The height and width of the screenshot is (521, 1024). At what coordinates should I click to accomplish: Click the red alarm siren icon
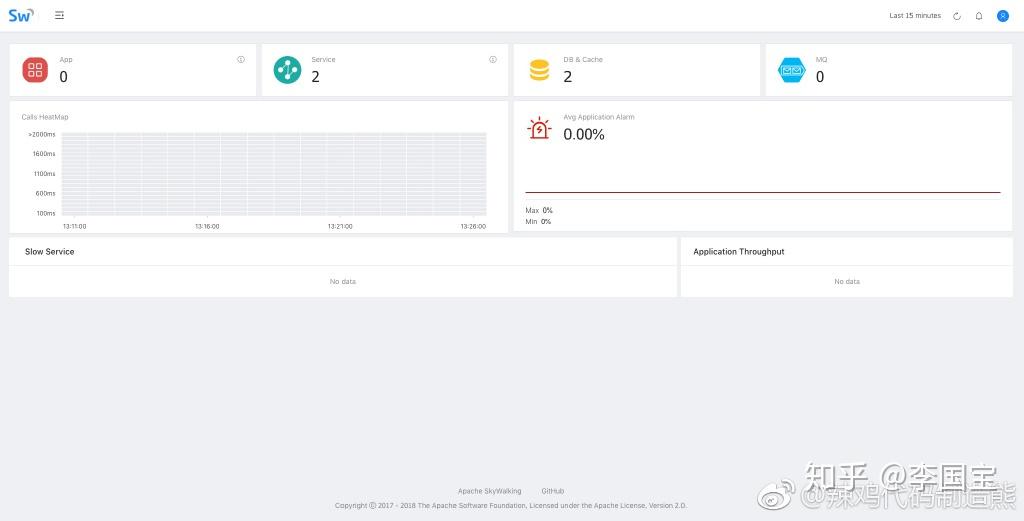[x=539, y=129]
